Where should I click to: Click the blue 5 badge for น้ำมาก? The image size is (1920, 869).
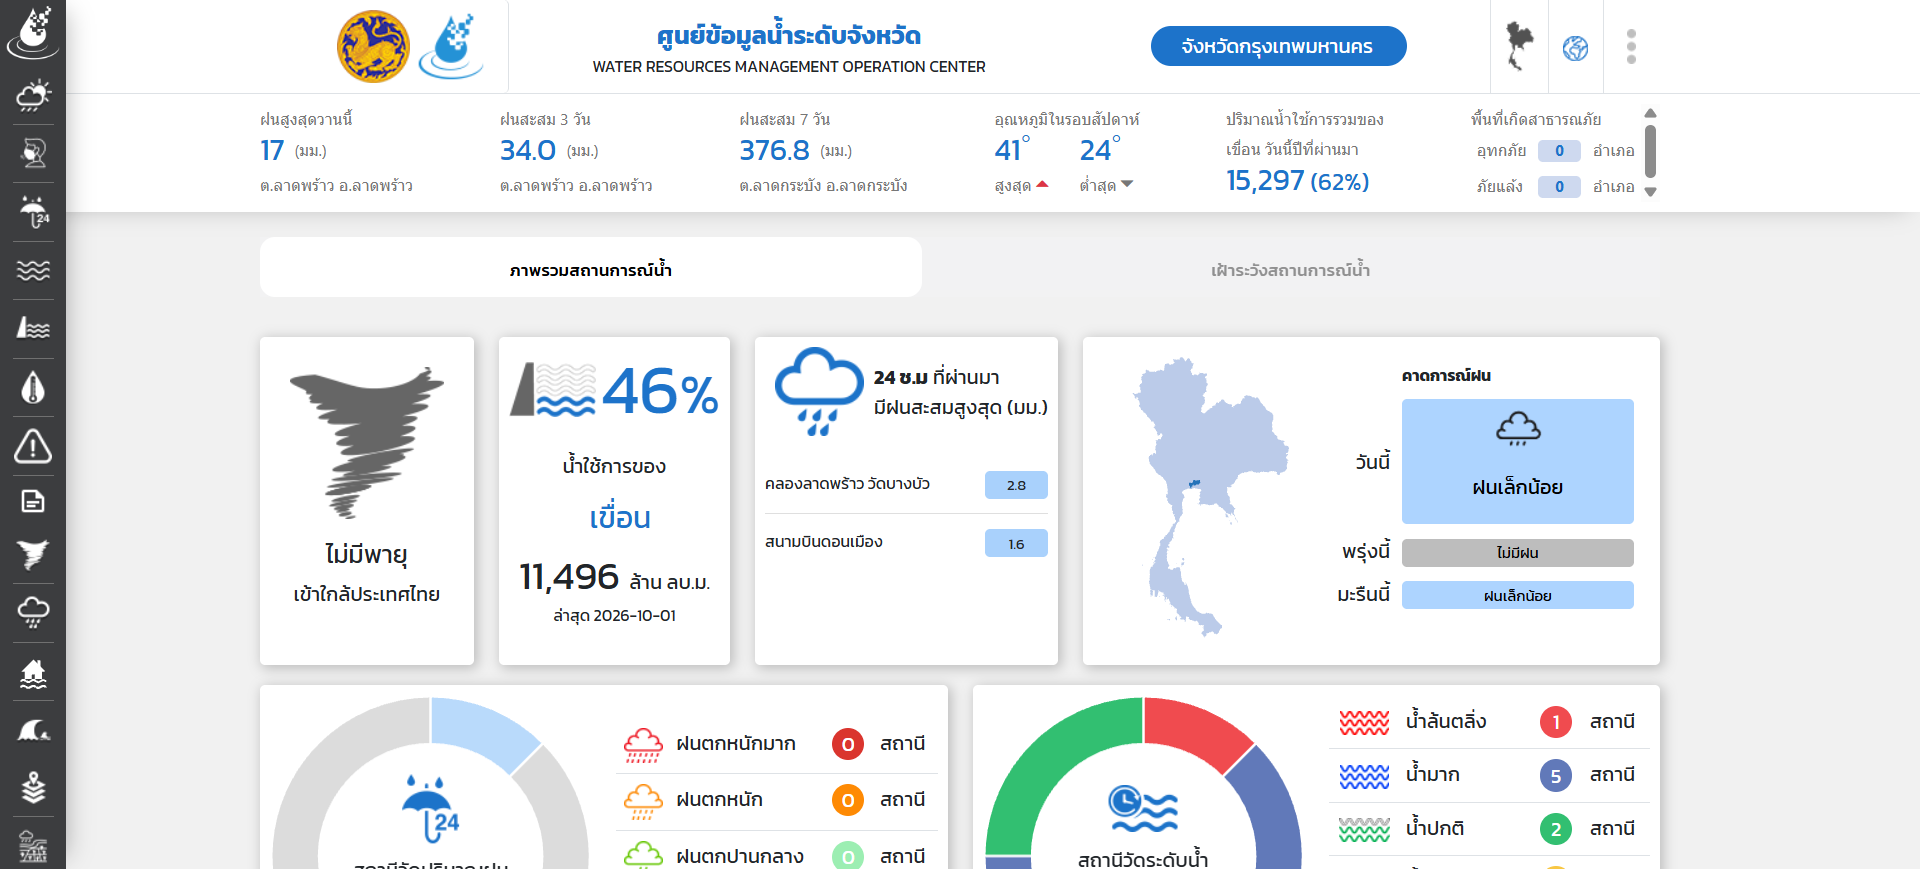pos(1555,775)
